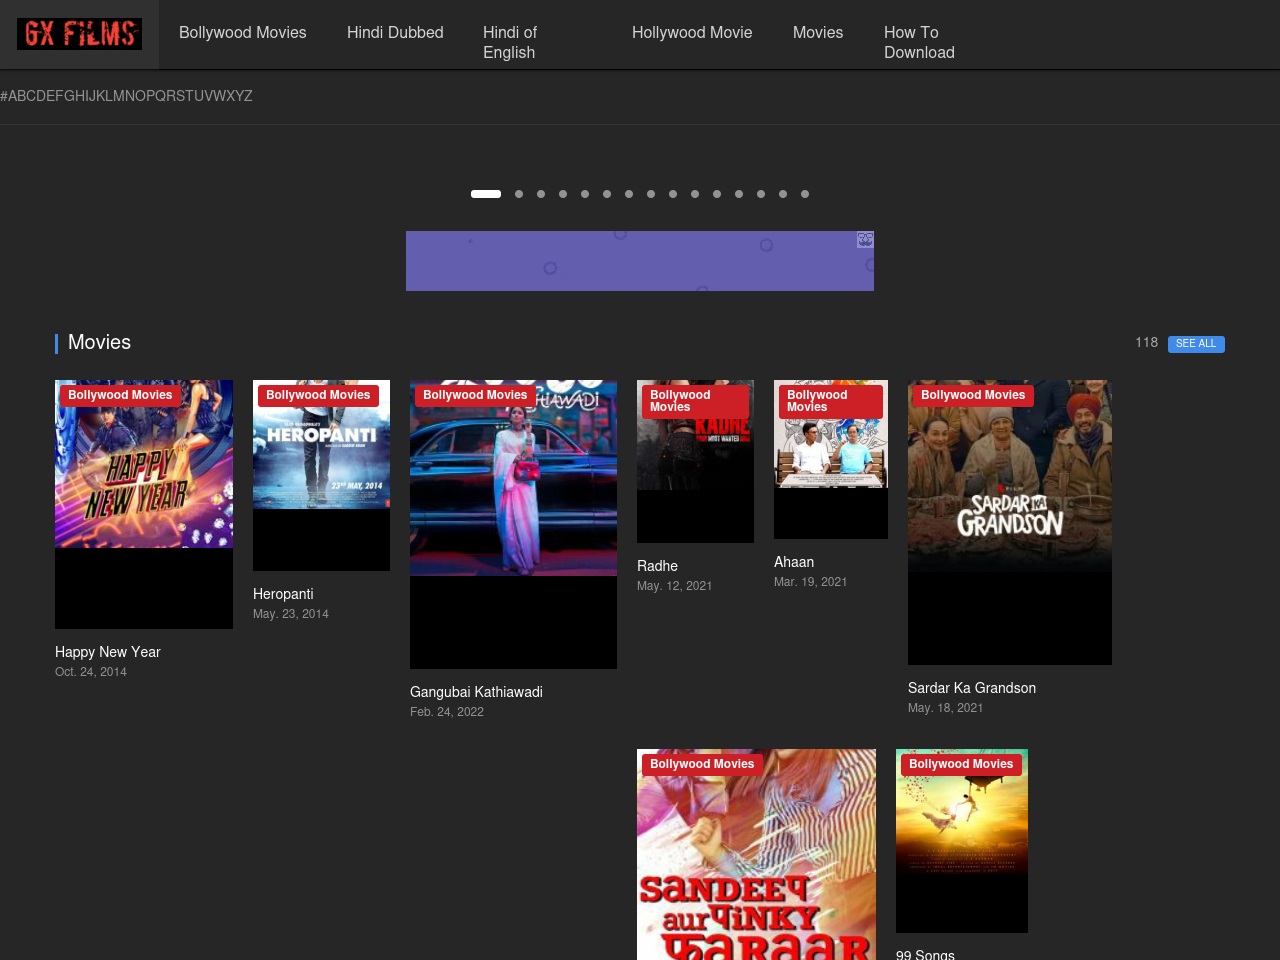Click the date 'Feb. 24, 2022'
The height and width of the screenshot is (960, 1280).
pyautogui.click(x=447, y=712)
